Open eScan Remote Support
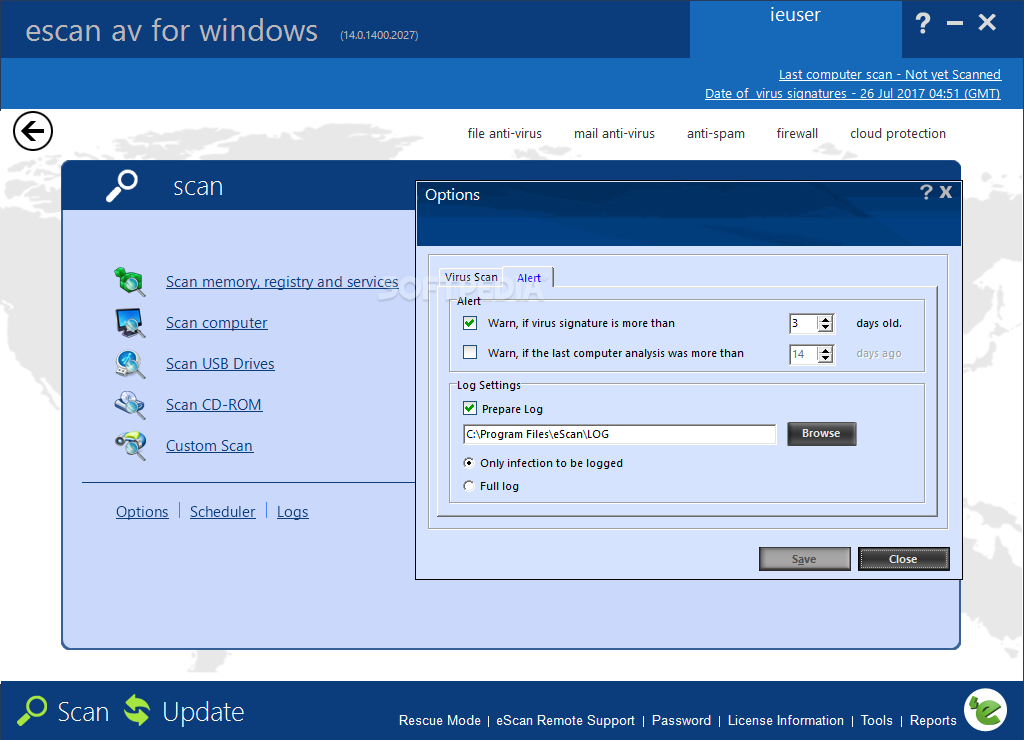1024x740 pixels. point(565,720)
